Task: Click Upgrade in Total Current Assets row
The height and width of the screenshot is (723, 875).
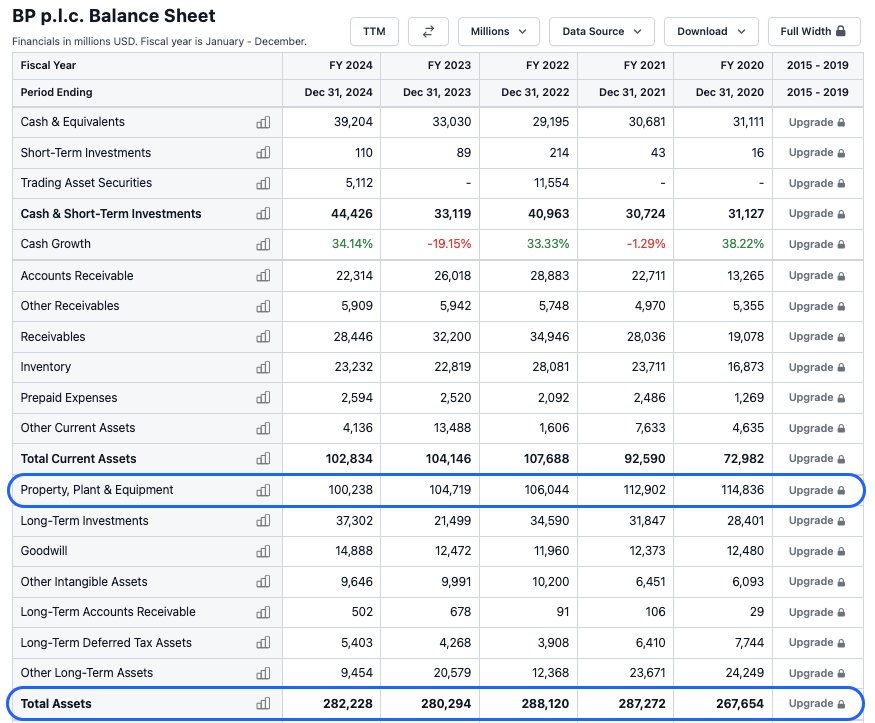Action: [x=817, y=459]
